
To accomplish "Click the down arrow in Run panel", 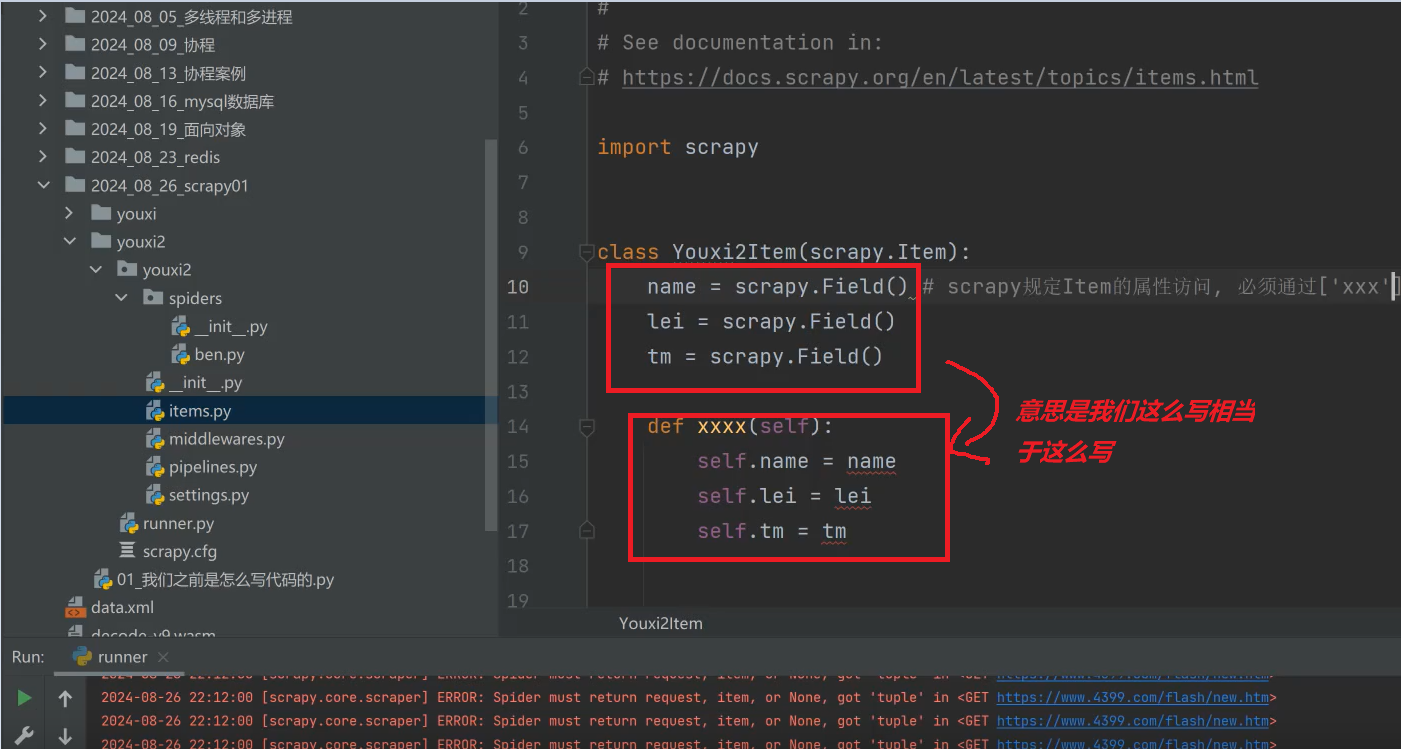I will [x=65, y=737].
